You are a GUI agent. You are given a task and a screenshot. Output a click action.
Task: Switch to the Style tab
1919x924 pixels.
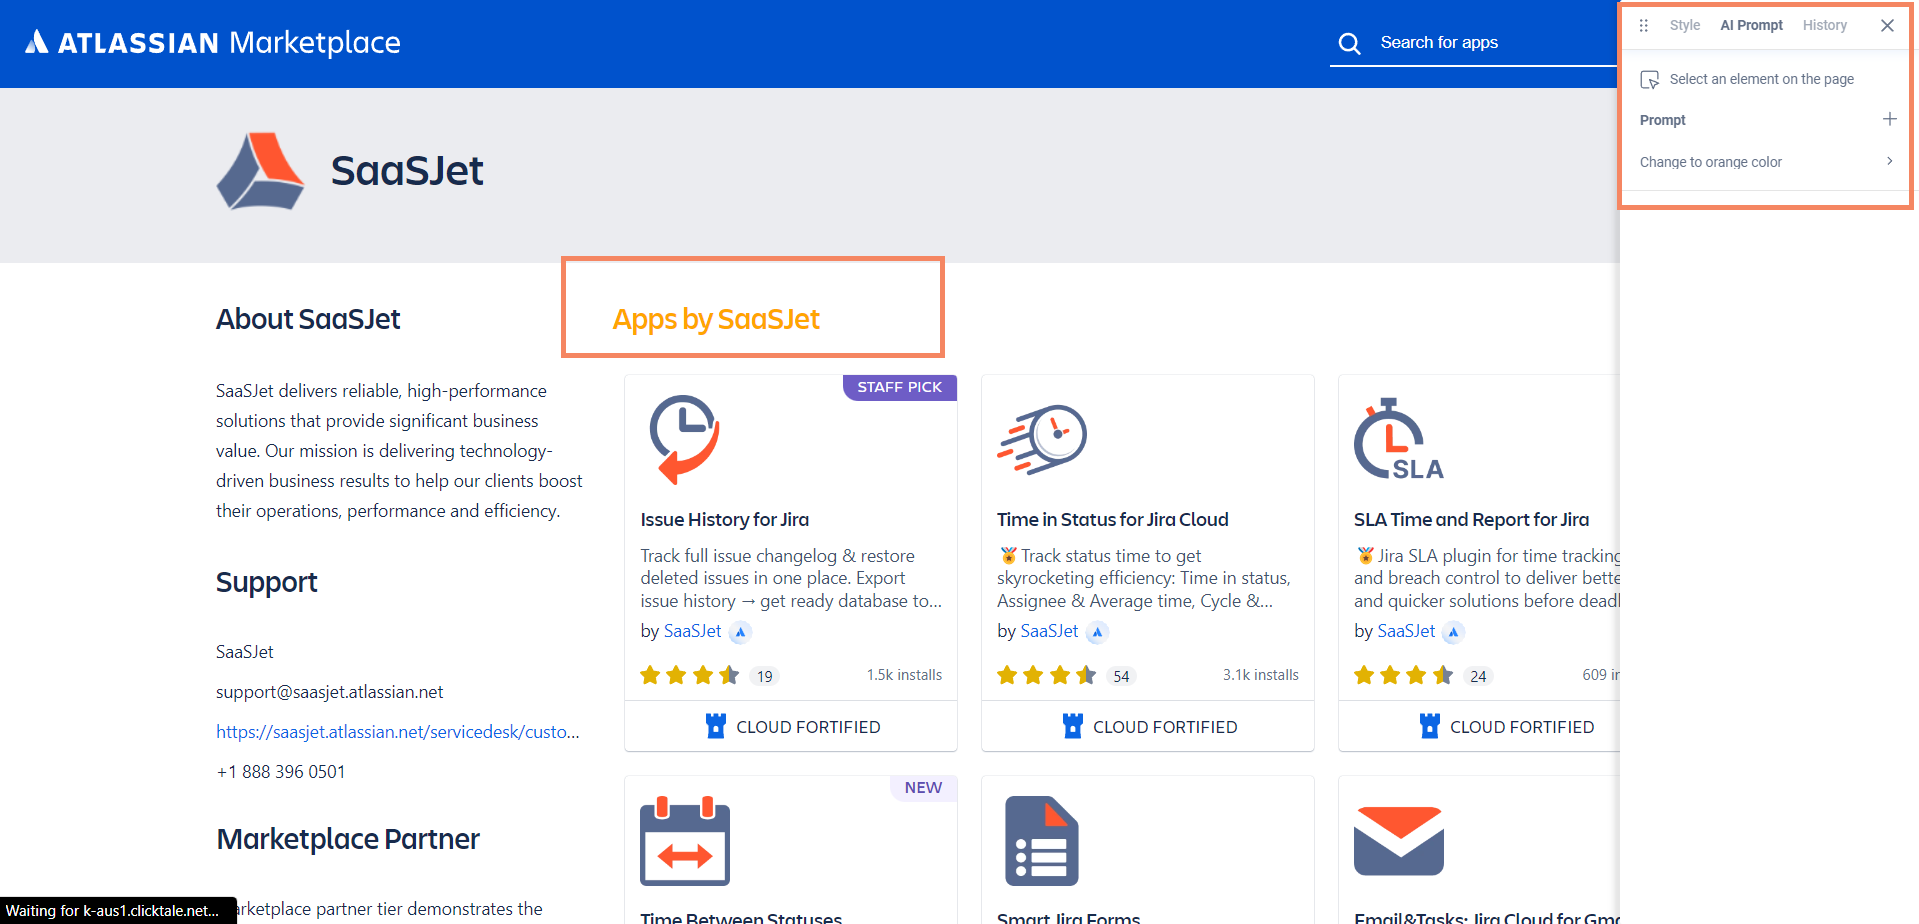click(1684, 26)
